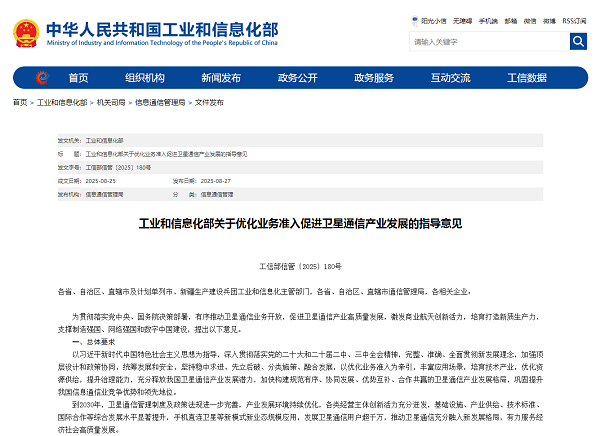Click the '一、总体要求' section heading
Viewport: 600px width, 436px height.
click(94, 342)
